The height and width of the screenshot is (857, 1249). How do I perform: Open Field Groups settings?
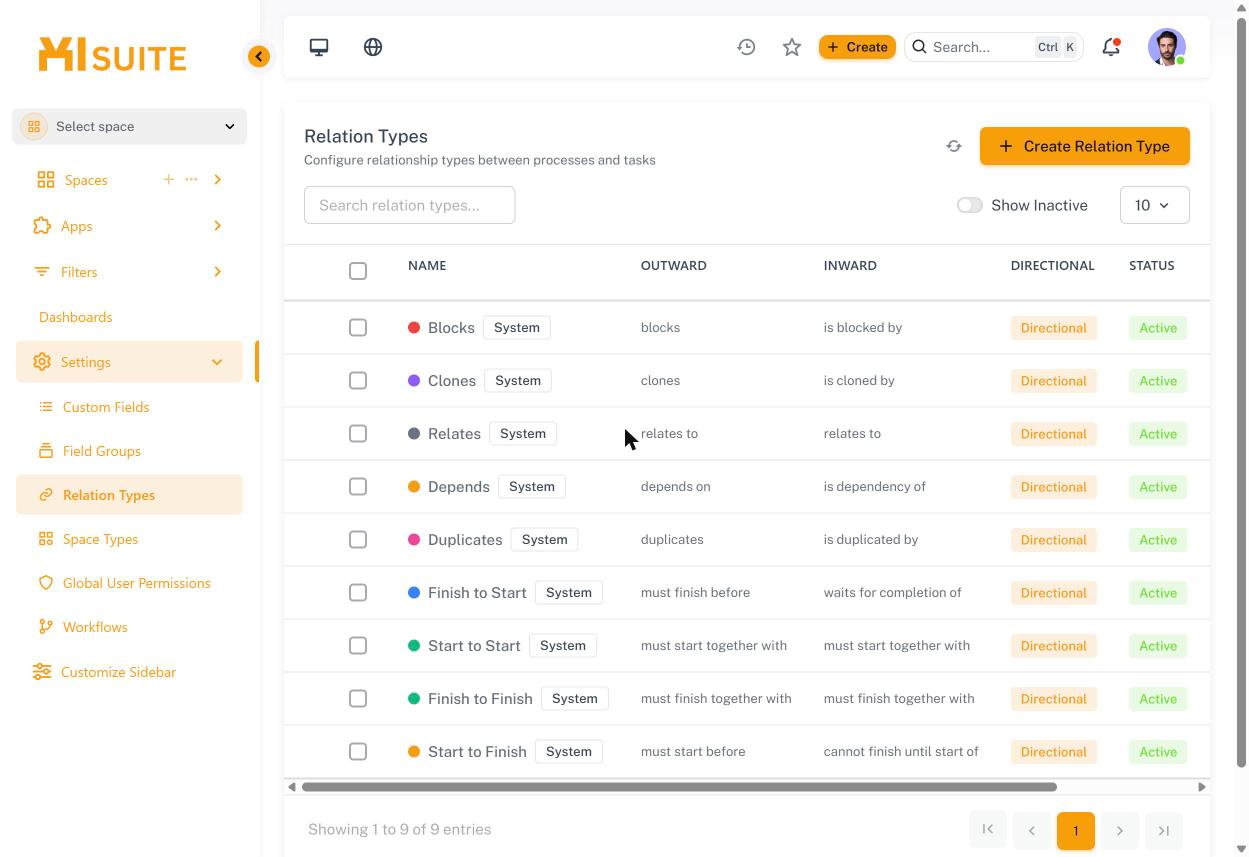(101, 451)
